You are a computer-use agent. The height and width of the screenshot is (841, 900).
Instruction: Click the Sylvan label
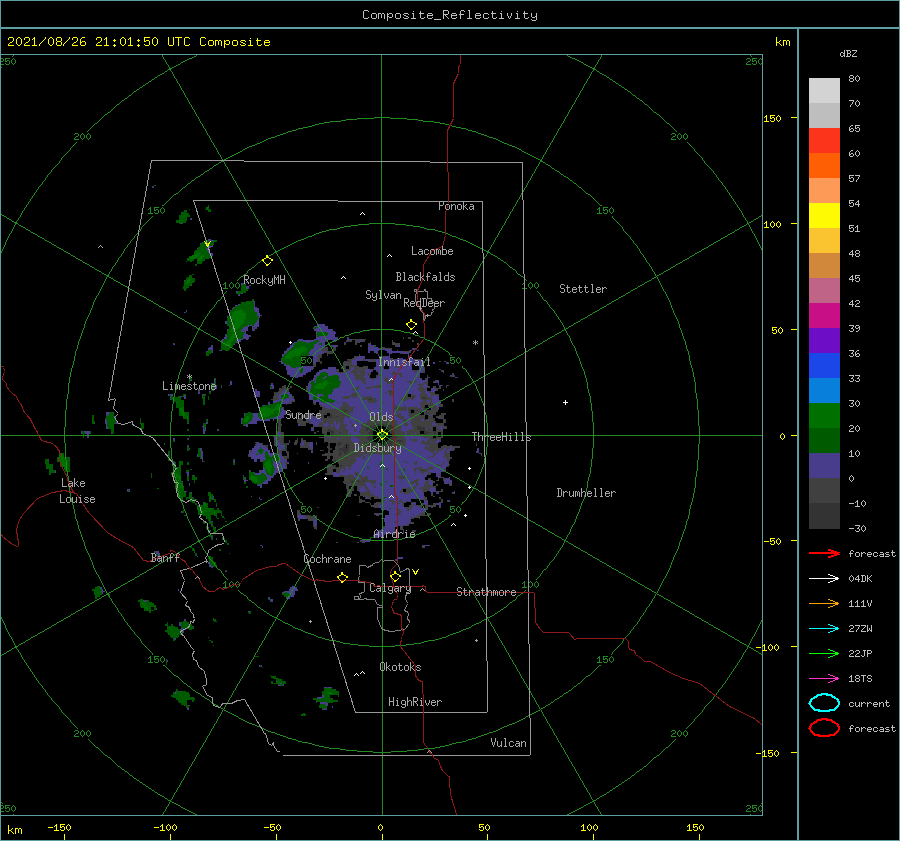coord(383,295)
